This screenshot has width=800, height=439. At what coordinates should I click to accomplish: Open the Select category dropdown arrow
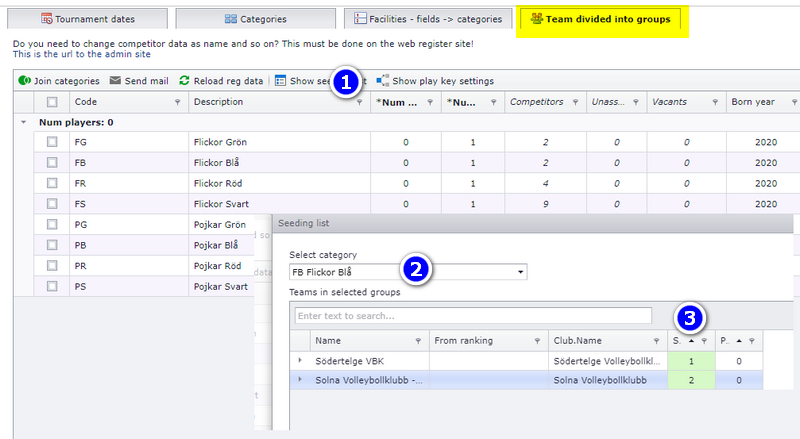pos(520,272)
